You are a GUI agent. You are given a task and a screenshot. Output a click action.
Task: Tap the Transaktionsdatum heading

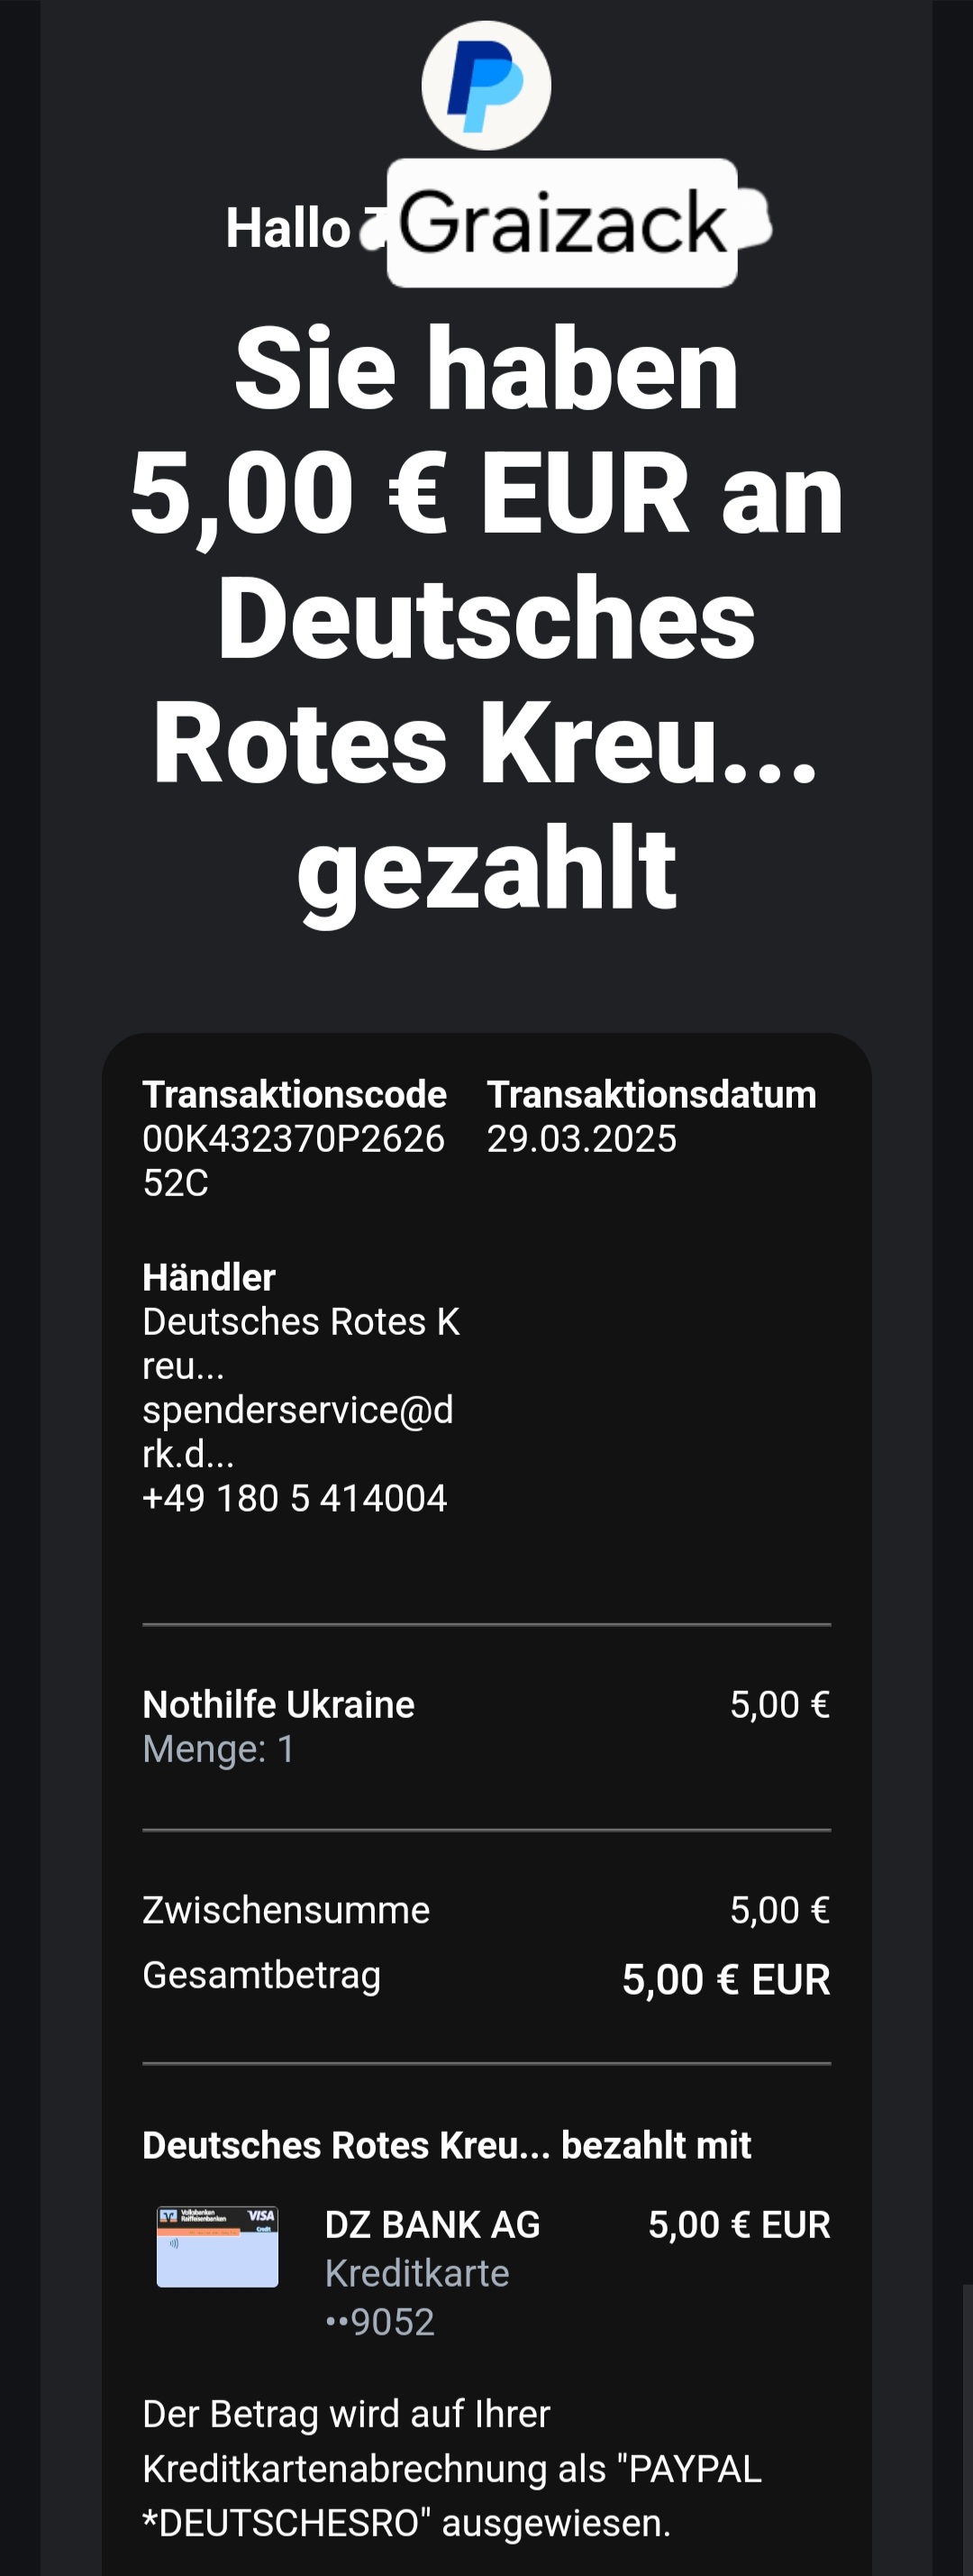pyautogui.click(x=651, y=1094)
